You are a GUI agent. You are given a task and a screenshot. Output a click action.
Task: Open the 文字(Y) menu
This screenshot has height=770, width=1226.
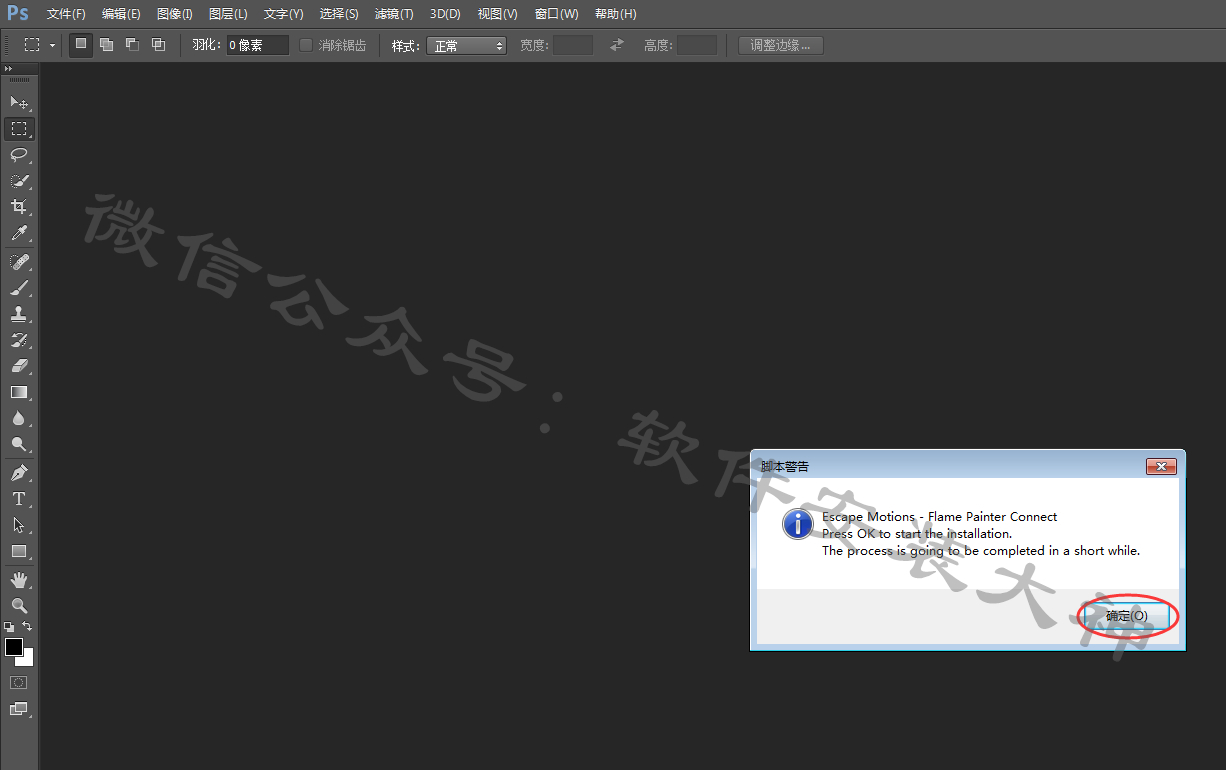point(283,14)
